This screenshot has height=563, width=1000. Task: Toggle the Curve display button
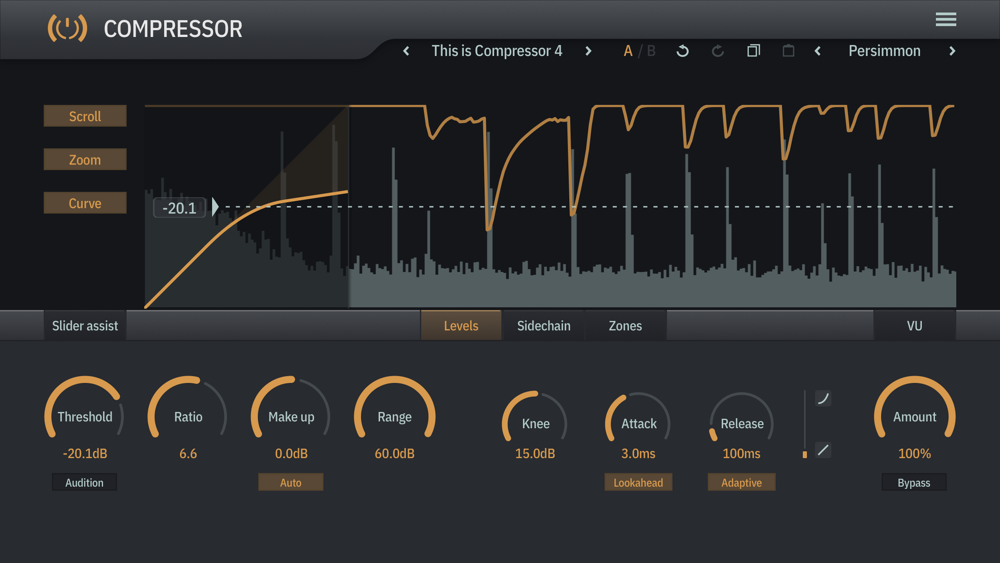[85, 203]
